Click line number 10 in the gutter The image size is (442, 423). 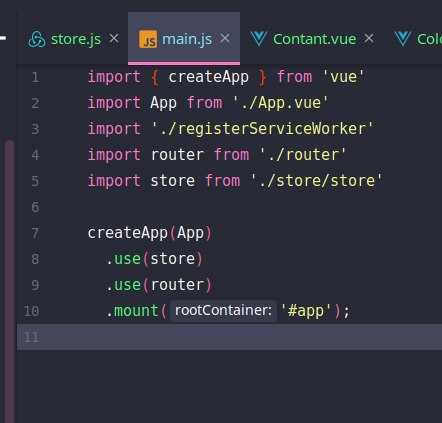pyautogui.click(x=31, y=311)
